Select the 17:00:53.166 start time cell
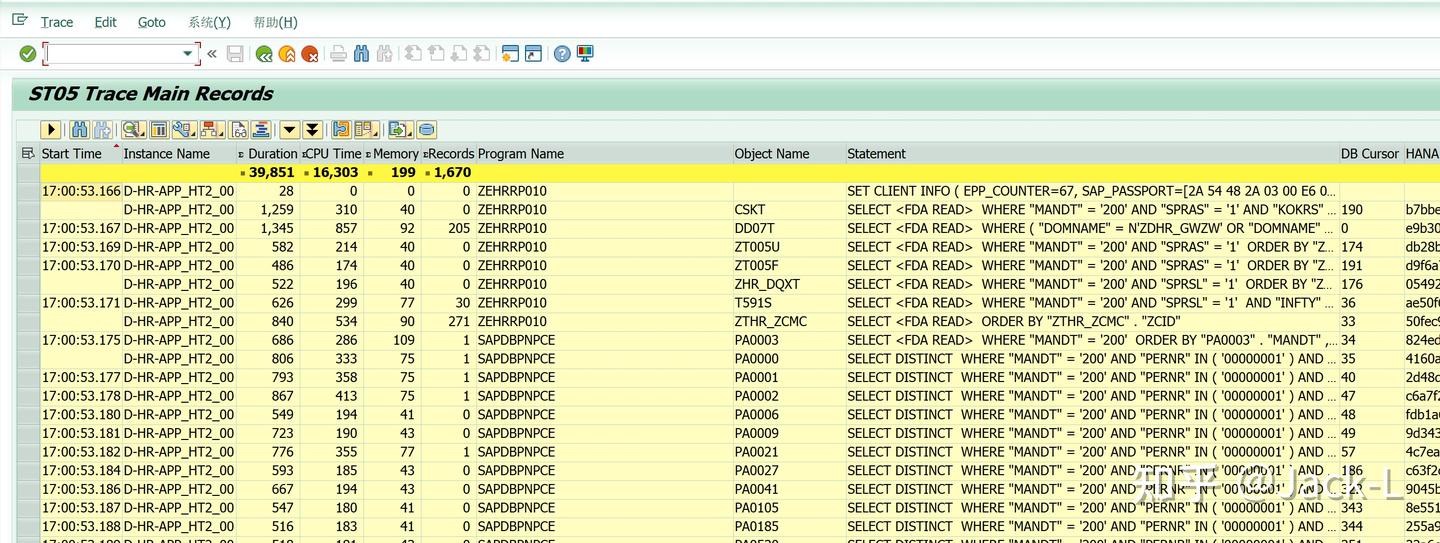The height and width of the screenshot is (543, 1440). click(80, 191)
